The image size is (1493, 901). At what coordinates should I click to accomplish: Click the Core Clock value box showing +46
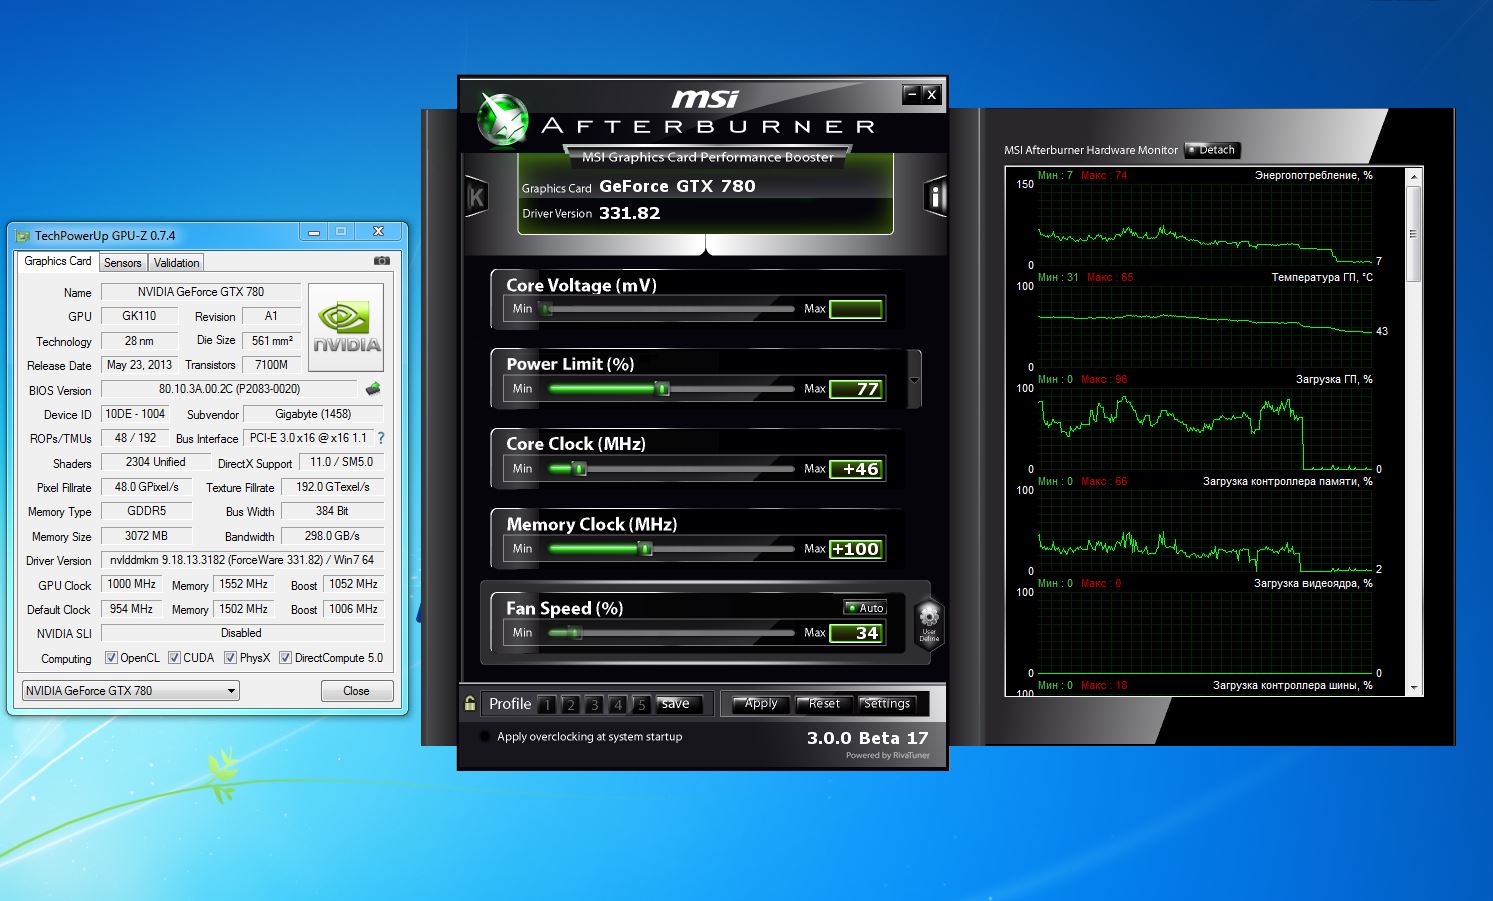pyautogui.click(x=856, y=469)
